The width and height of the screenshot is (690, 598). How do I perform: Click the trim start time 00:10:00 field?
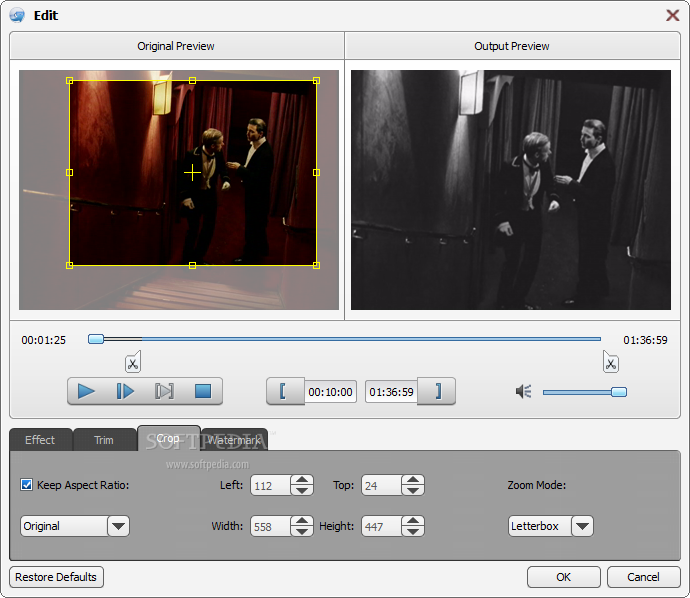tap(330, 392)
